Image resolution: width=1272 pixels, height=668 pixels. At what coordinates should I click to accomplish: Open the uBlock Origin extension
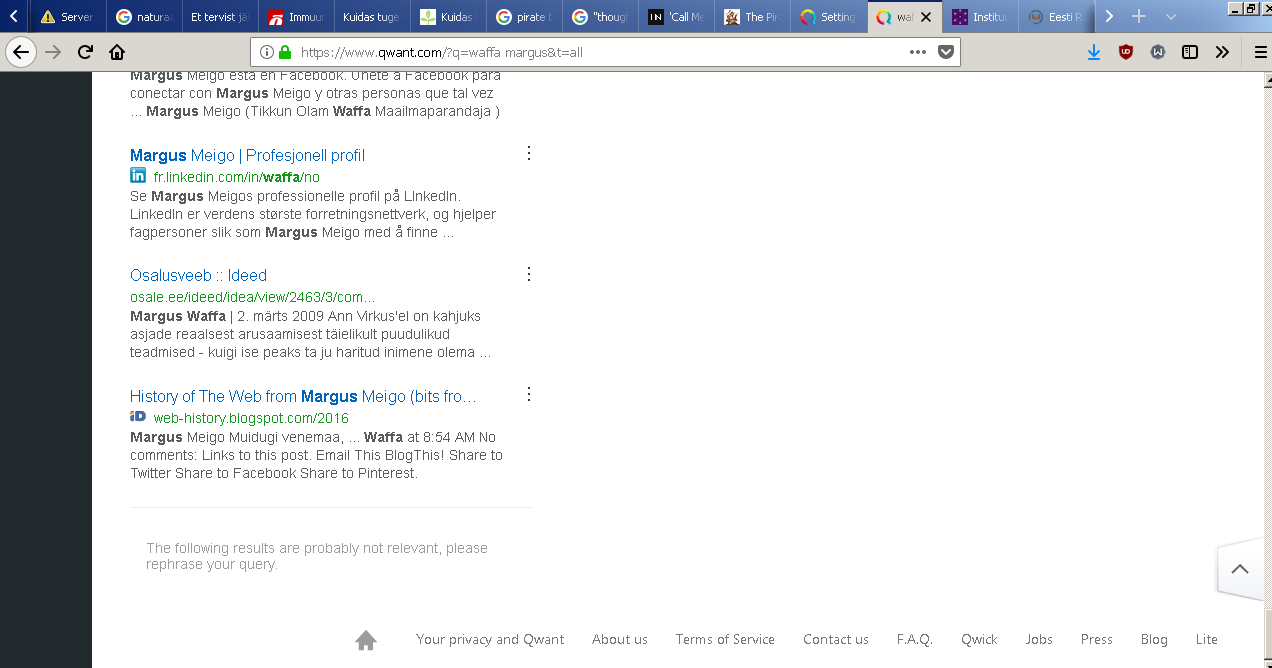pyautogui.click(x=1126, y=52)
